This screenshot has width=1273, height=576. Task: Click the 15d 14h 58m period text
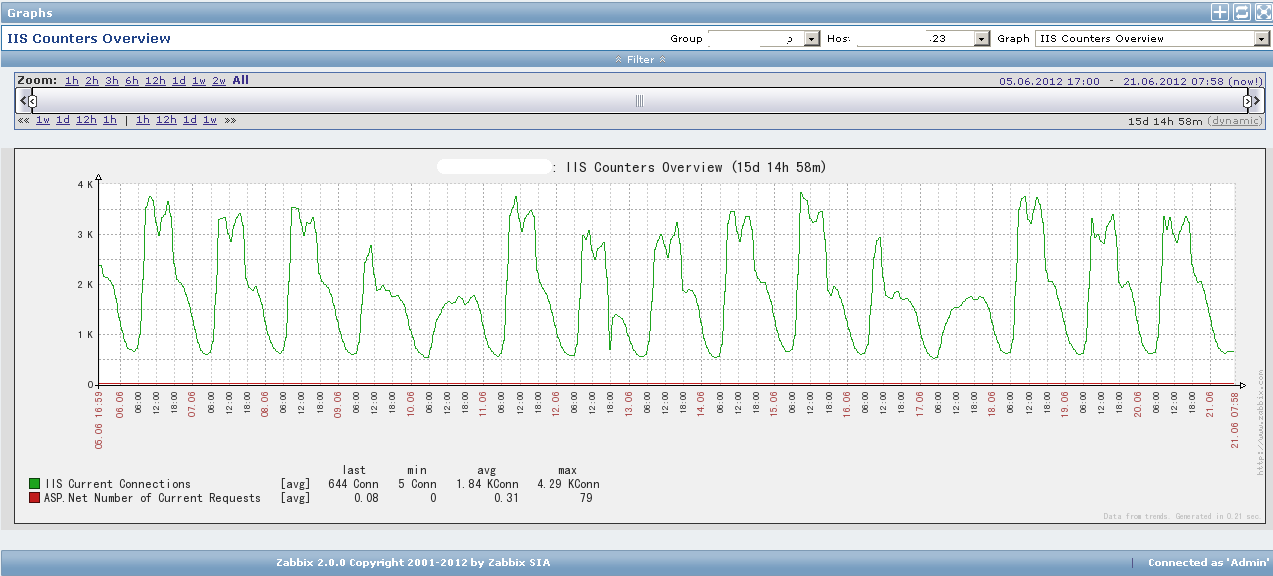click(1165, 121)
